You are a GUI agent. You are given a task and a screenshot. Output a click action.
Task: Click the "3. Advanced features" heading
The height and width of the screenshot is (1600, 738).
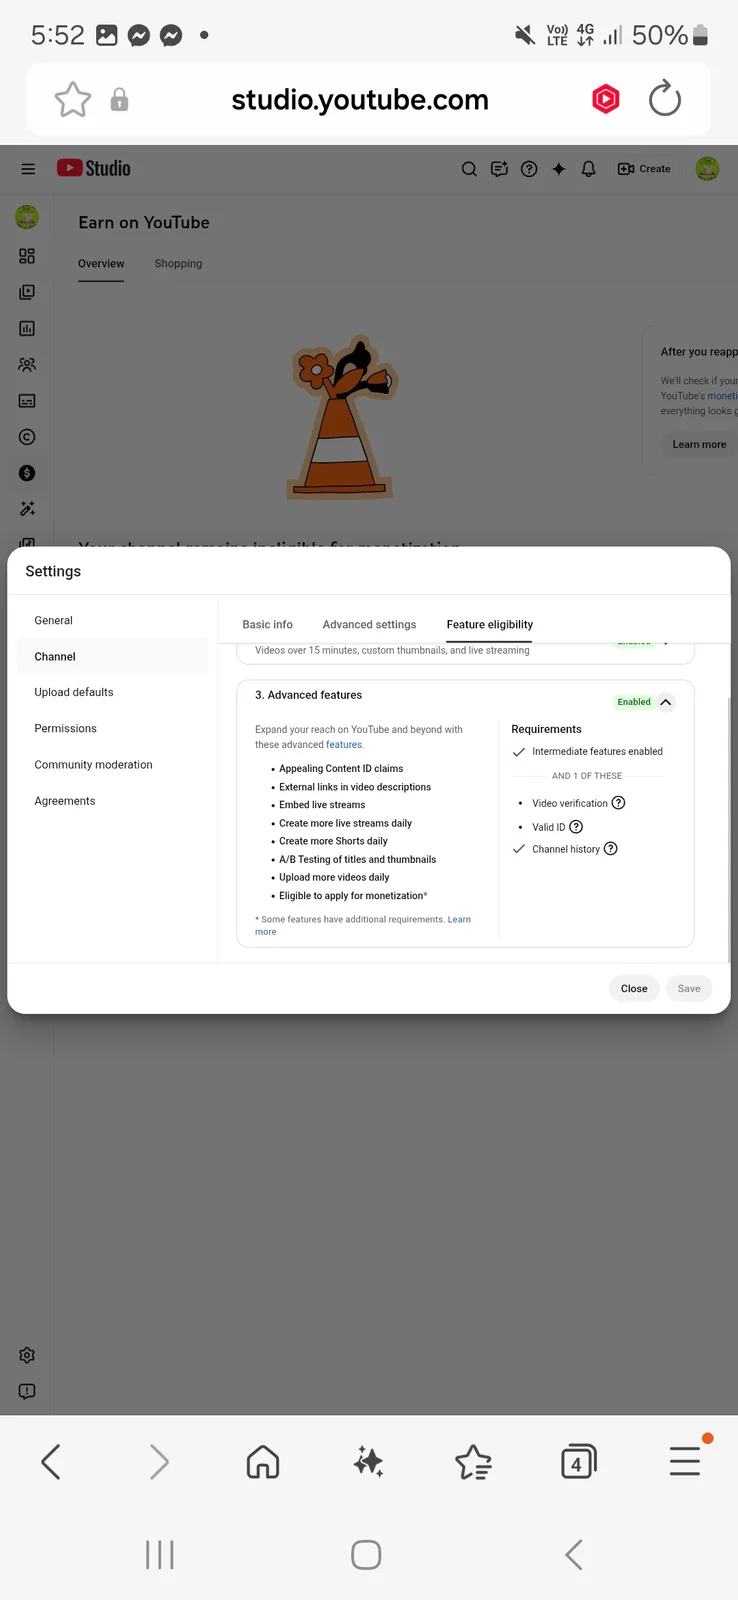pos(308,695)
